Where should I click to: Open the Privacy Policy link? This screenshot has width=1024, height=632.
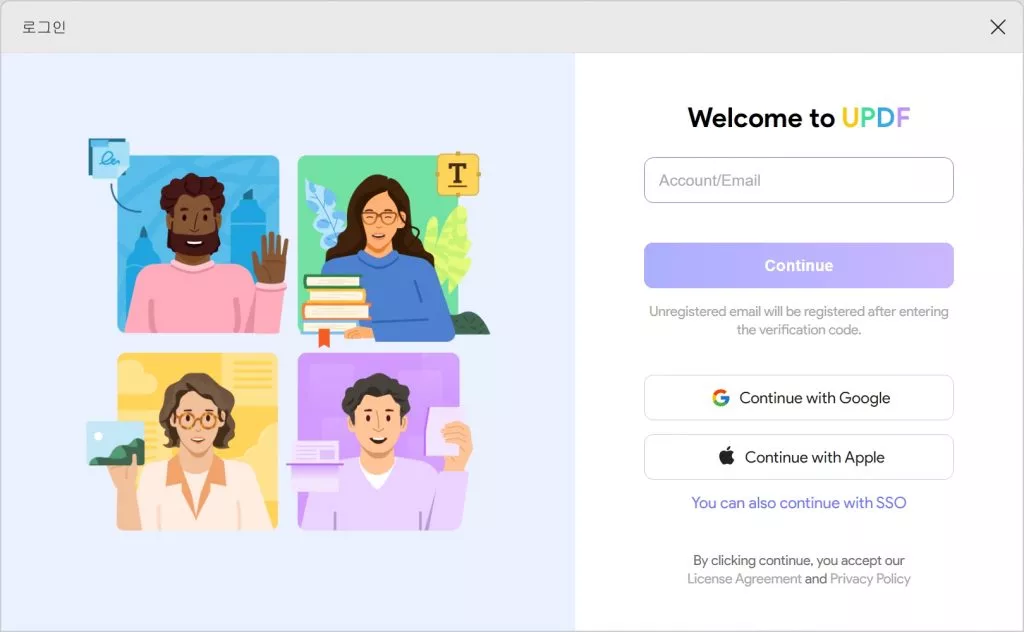(x=870, y=578)
